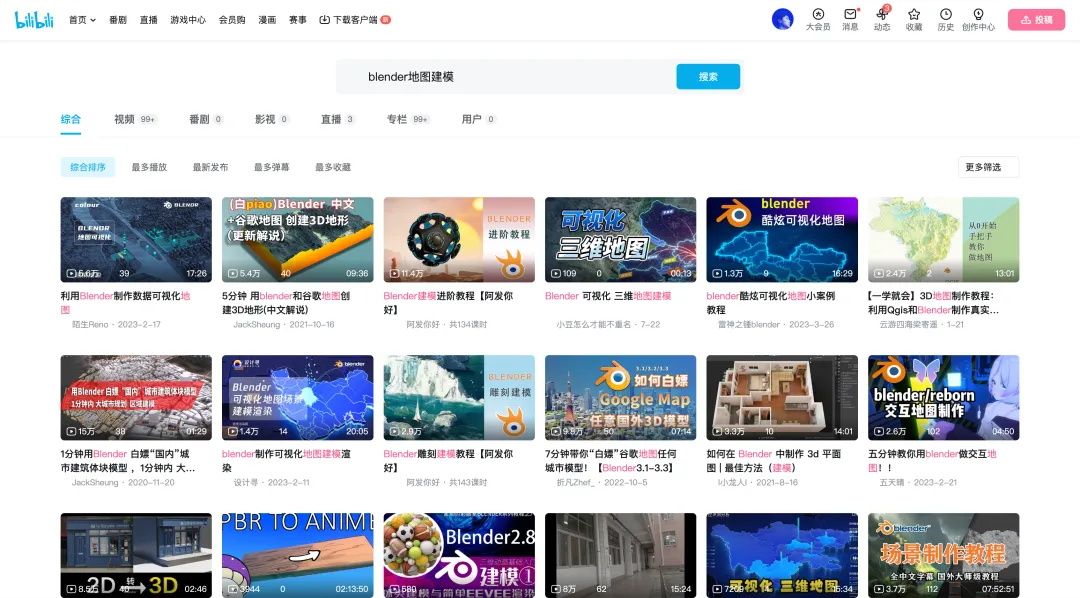Open the 3D地图制作教程 Qgis thumbnail
This screenshot has width=1080, height=598.
pos(944,239)
